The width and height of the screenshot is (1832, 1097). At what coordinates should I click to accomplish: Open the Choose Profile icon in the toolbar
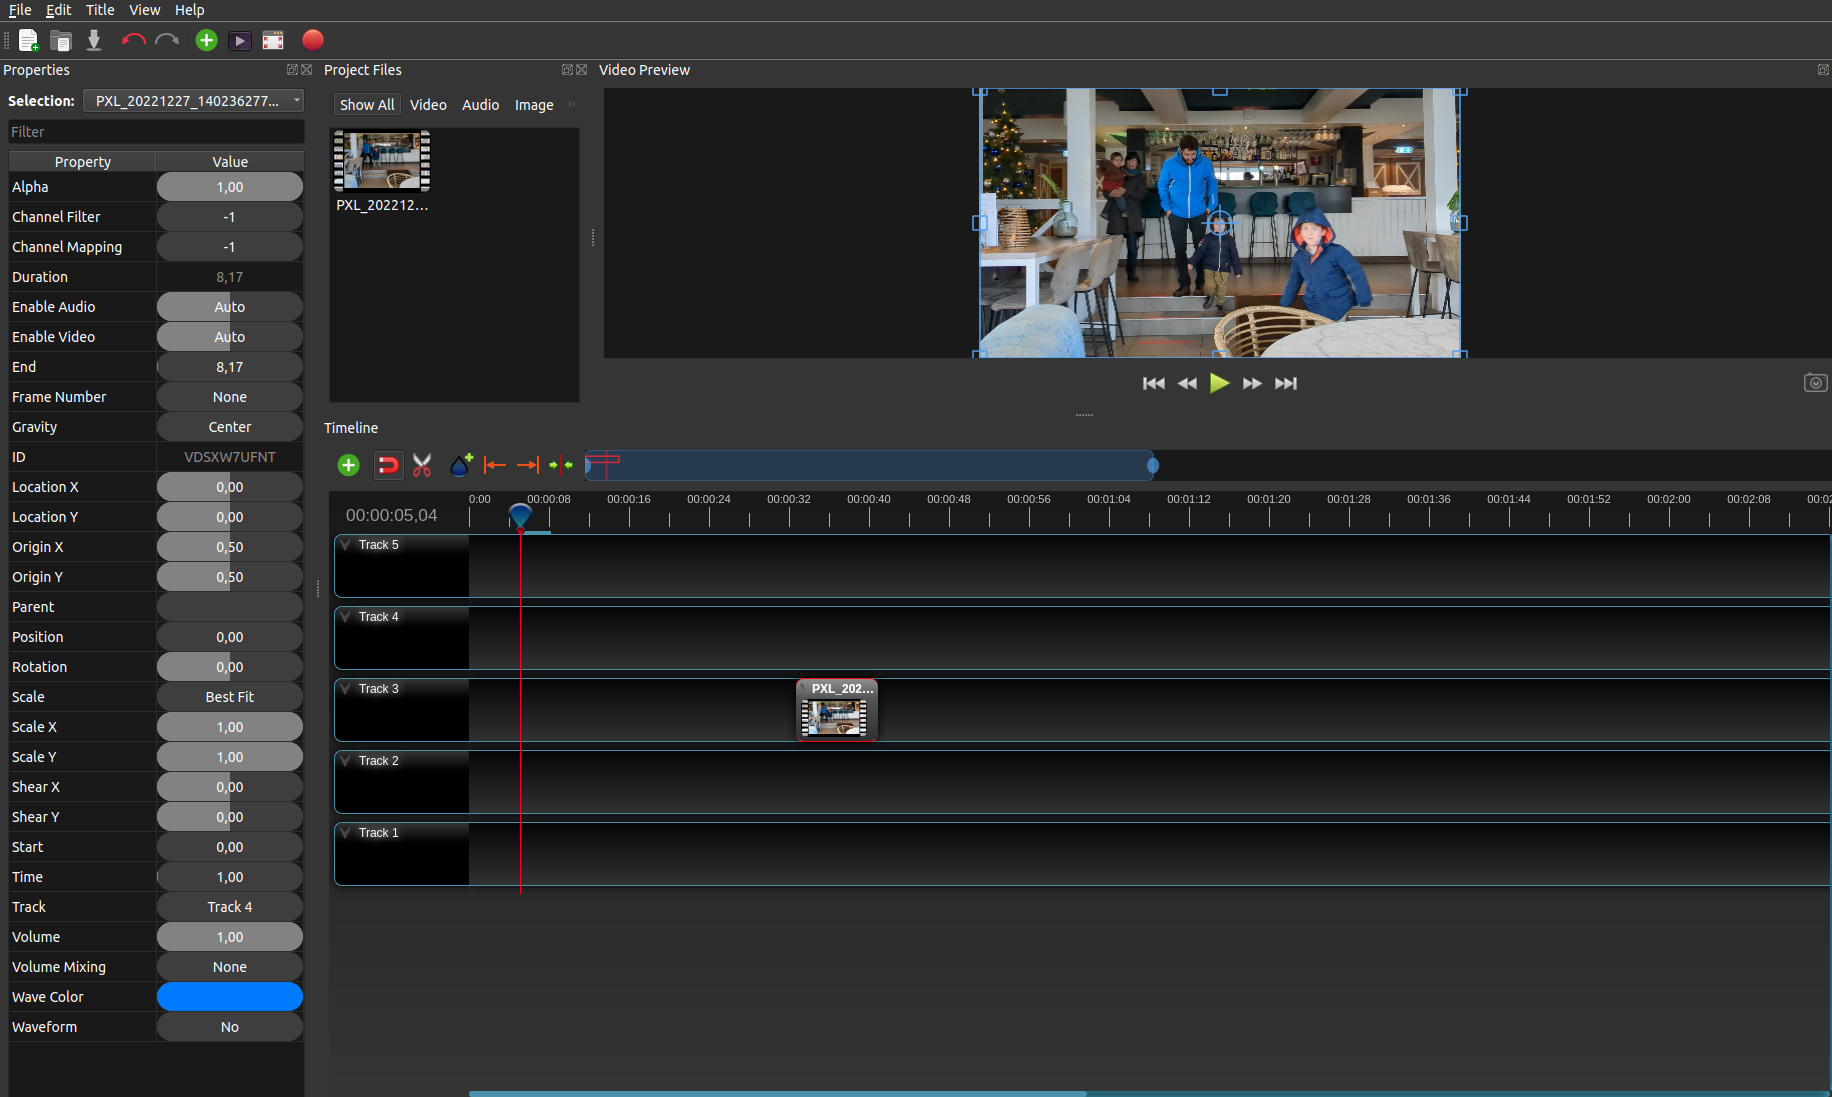coord(272,40)
